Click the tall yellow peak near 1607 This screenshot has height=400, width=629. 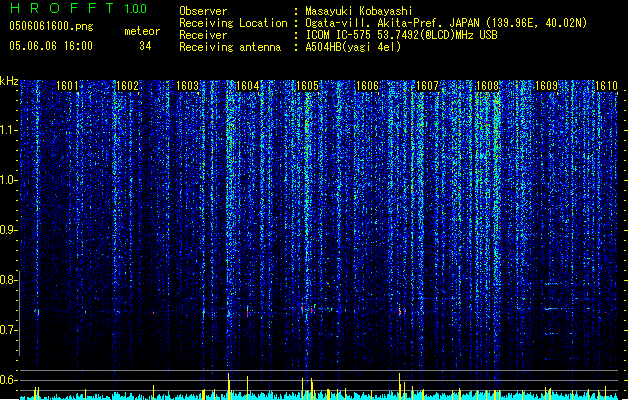coord(400,386)
